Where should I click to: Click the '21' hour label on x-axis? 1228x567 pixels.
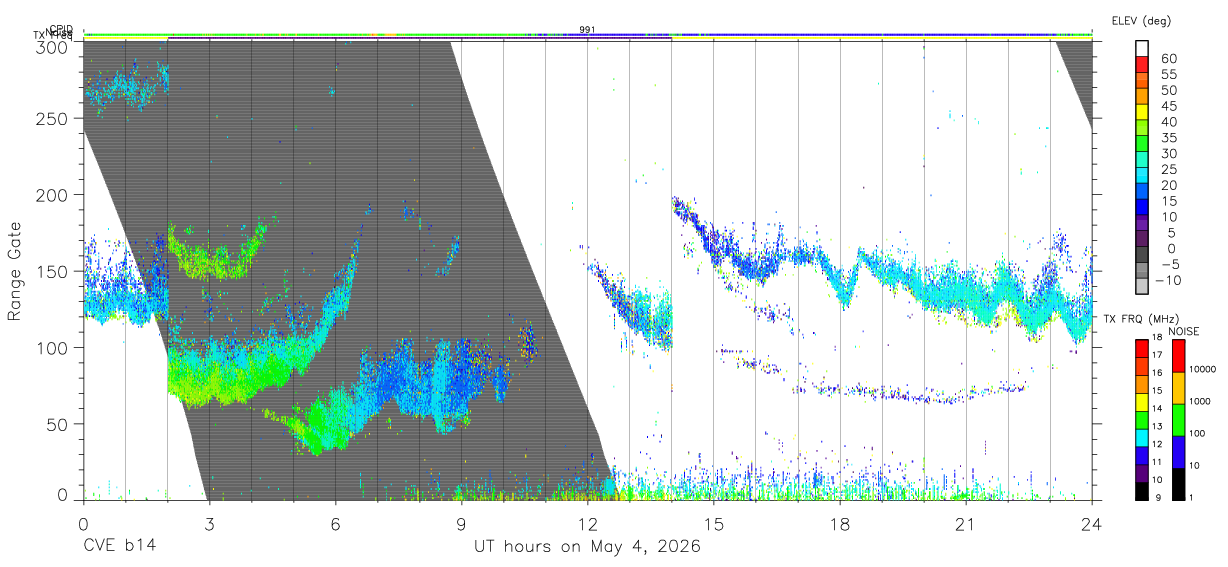[966, 524]
